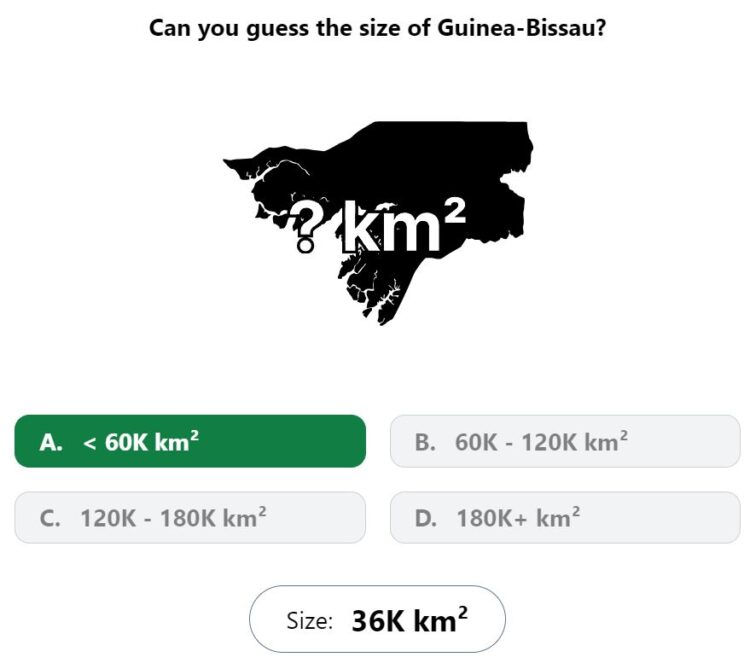This screenshot has width=750, height=663.
Task: Click the letter 'B.' on second answer
Action: pos(425,442)
